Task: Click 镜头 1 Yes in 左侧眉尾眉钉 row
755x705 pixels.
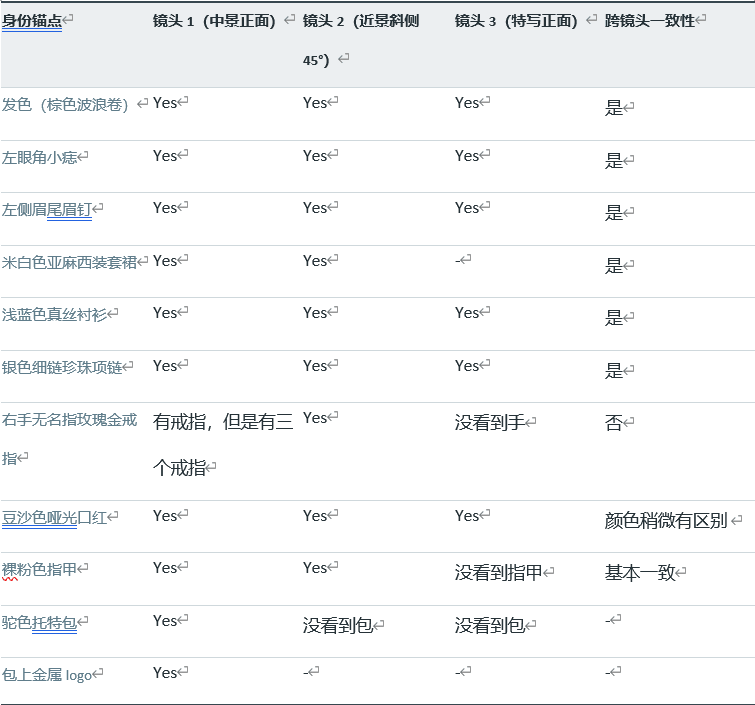Action: tap(165, 208)
